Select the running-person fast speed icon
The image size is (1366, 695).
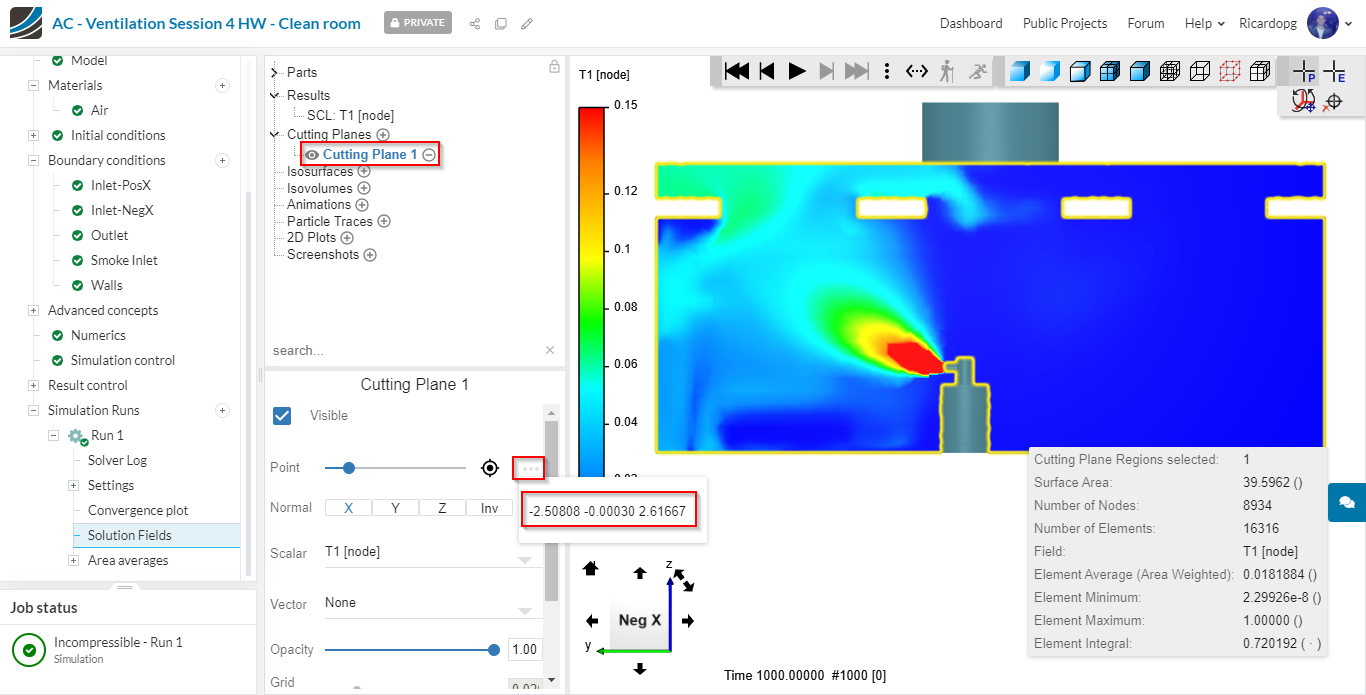tap(978, 71)
